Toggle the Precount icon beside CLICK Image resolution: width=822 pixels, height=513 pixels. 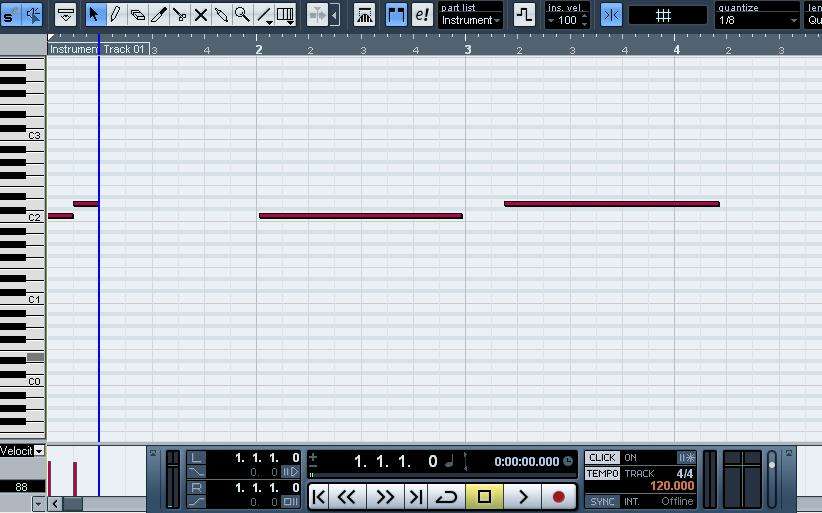coord(686,457)
